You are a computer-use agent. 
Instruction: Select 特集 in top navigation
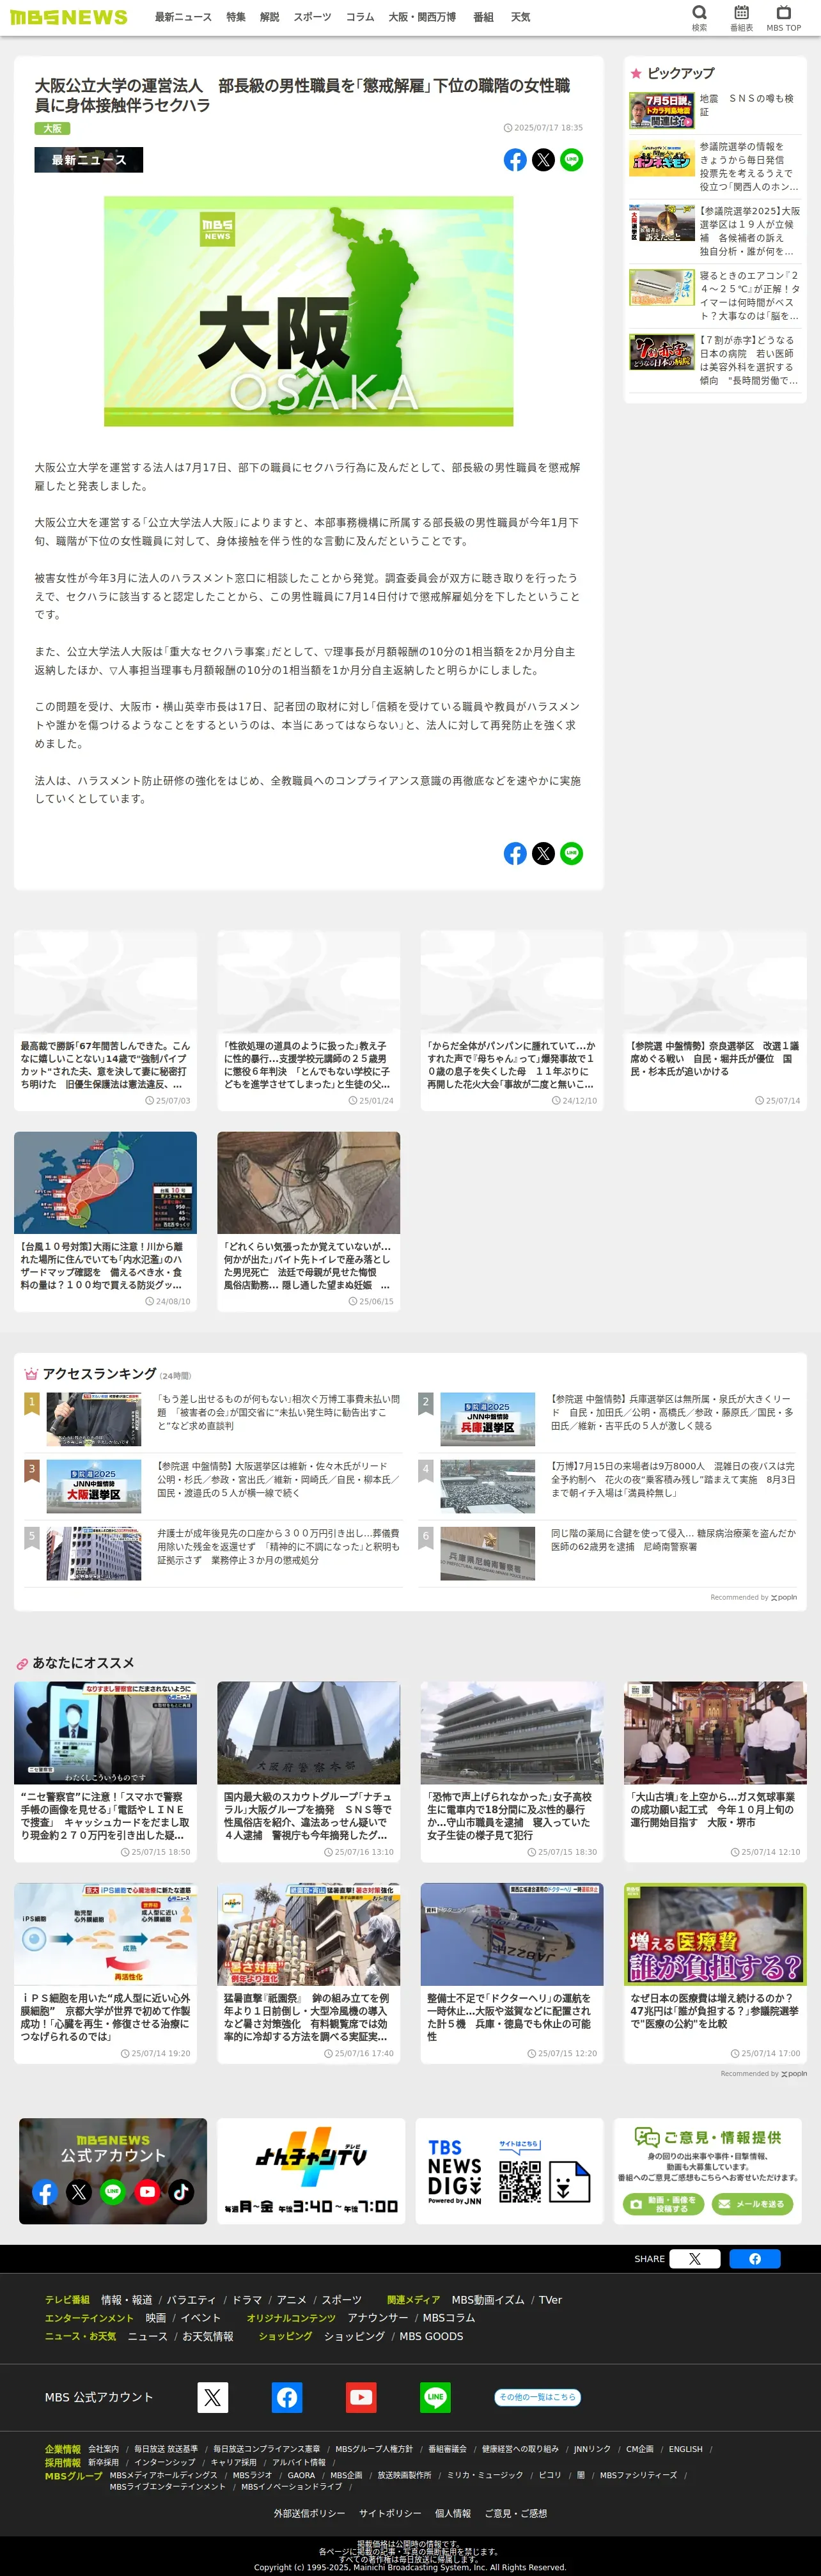point(236,17)
